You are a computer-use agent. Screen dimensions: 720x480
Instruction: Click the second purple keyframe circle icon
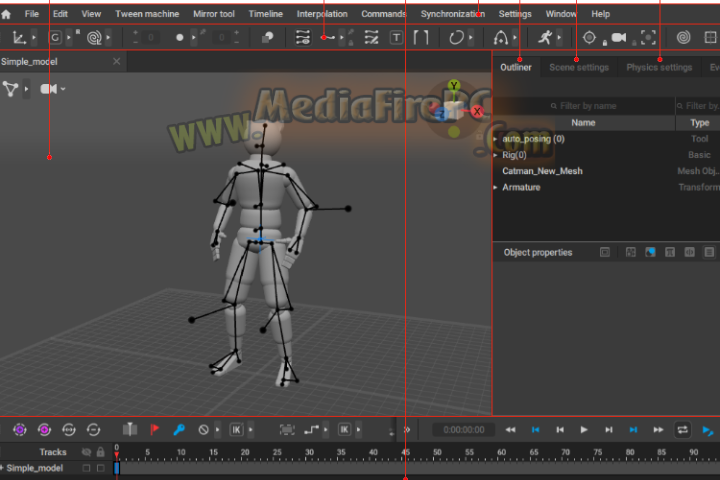point(45,429)
